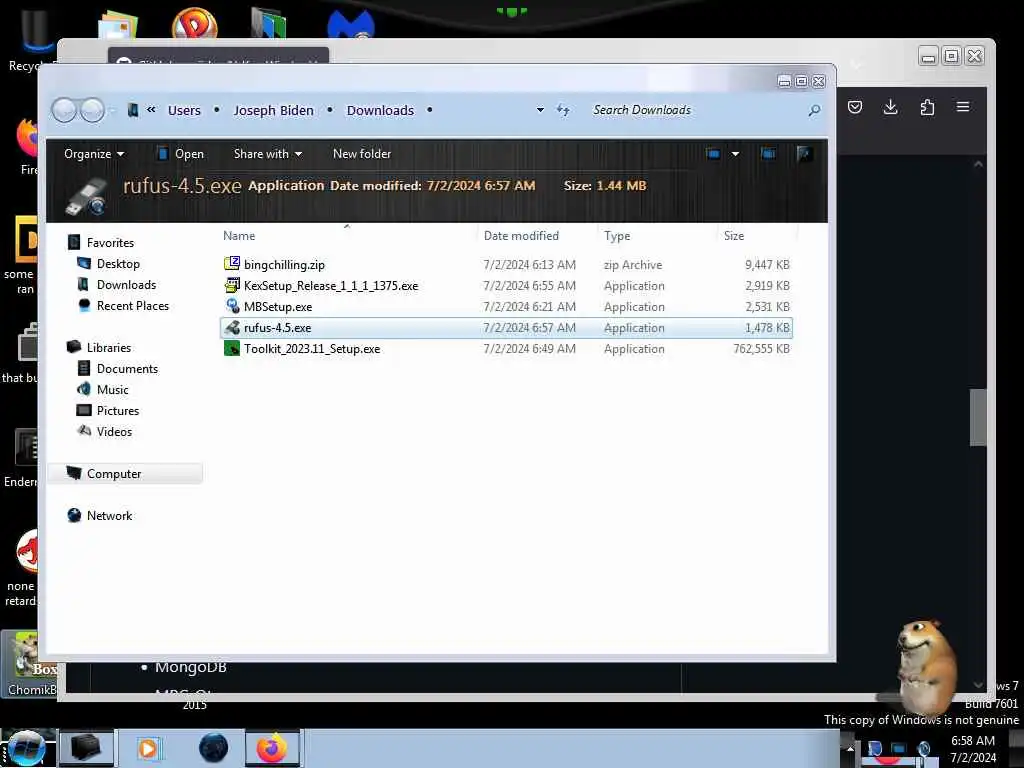The width and height of the screenshot is (1024, 768).
Task: Sort by the Name column header
Action: [239, 236]
